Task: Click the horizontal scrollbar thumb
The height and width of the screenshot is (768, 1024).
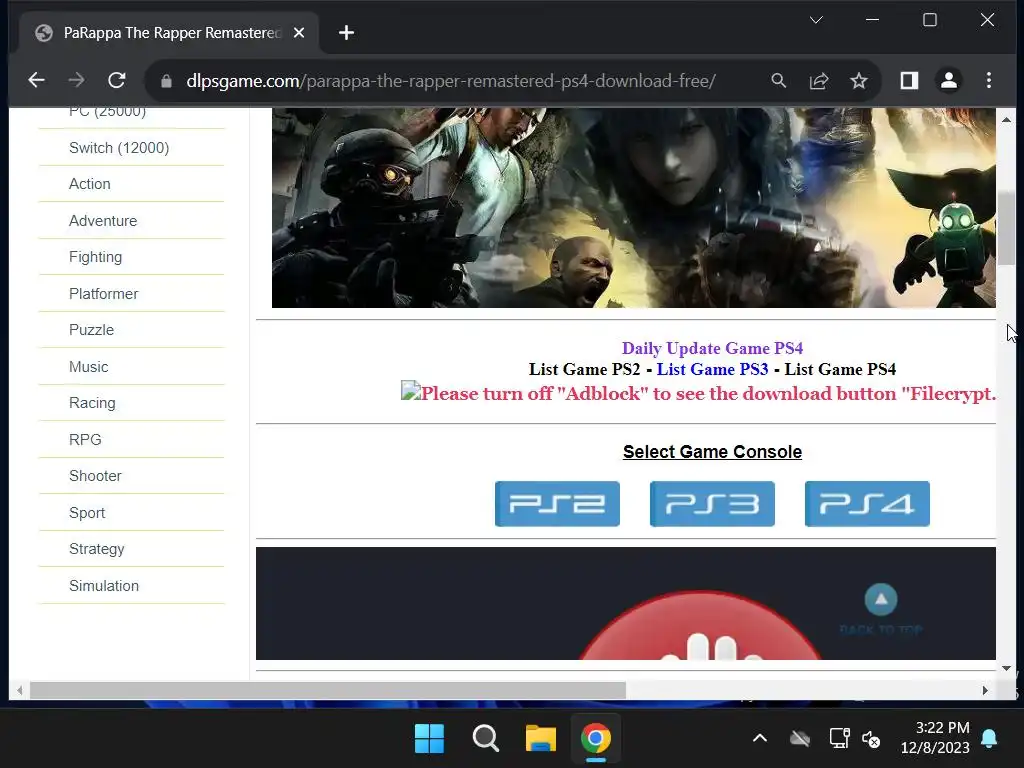Action: click(328, 690)
